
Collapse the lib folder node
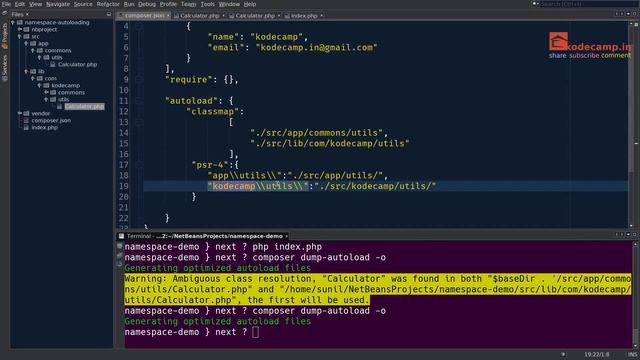pyautogui.click(x=26, y=71)
